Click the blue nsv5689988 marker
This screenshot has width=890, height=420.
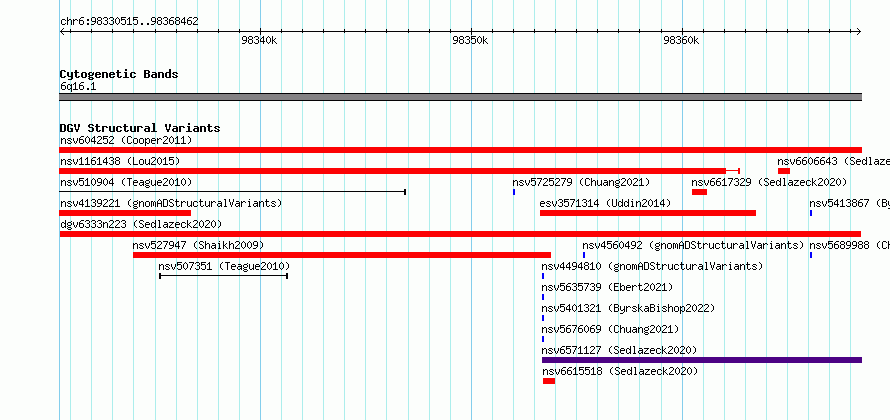pos(811,255)
